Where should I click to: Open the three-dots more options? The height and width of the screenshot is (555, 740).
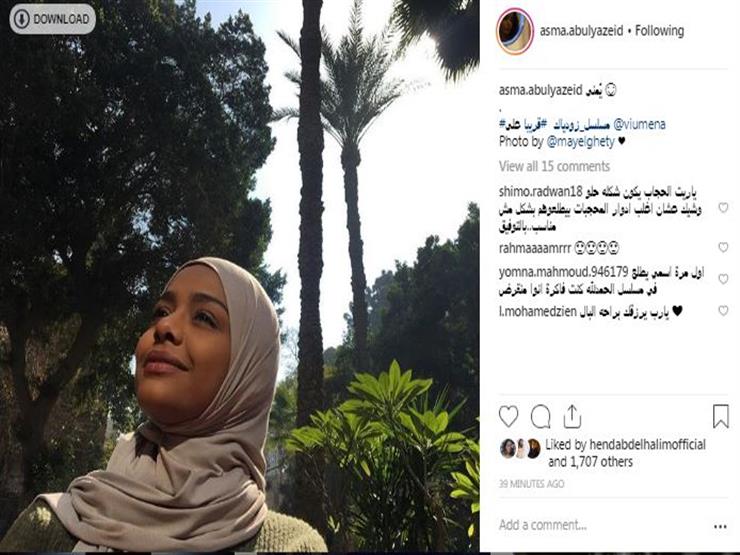(720, 527)
